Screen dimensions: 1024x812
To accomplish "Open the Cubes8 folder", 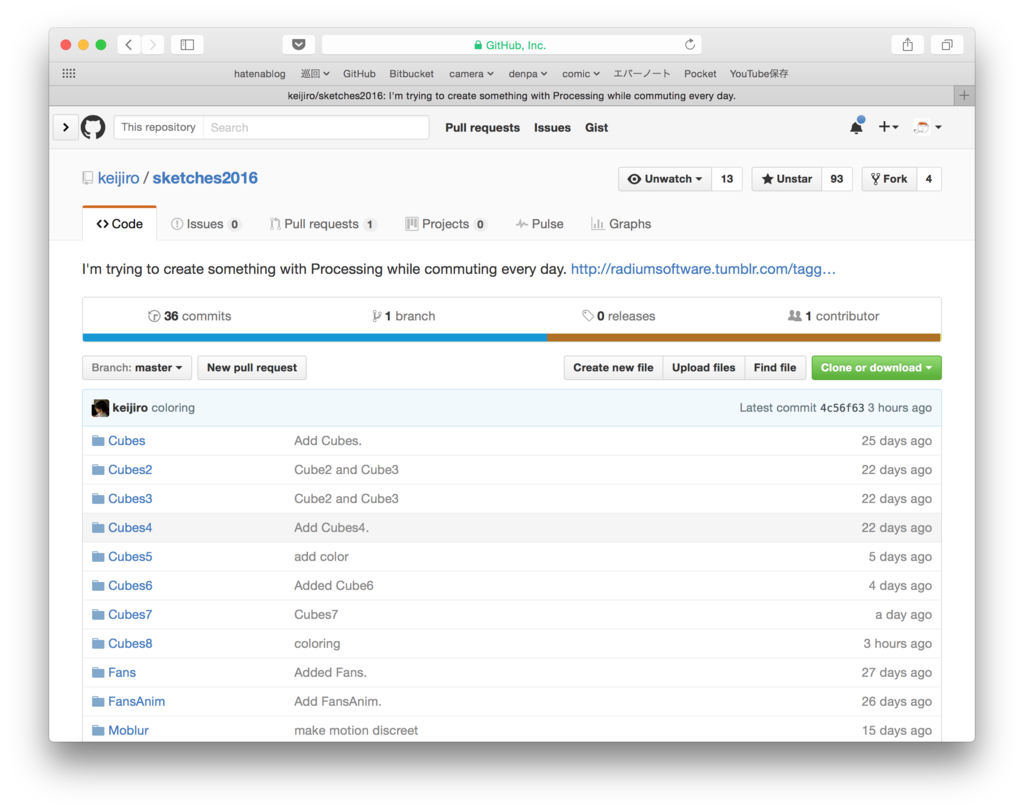I will pos(130,643).
